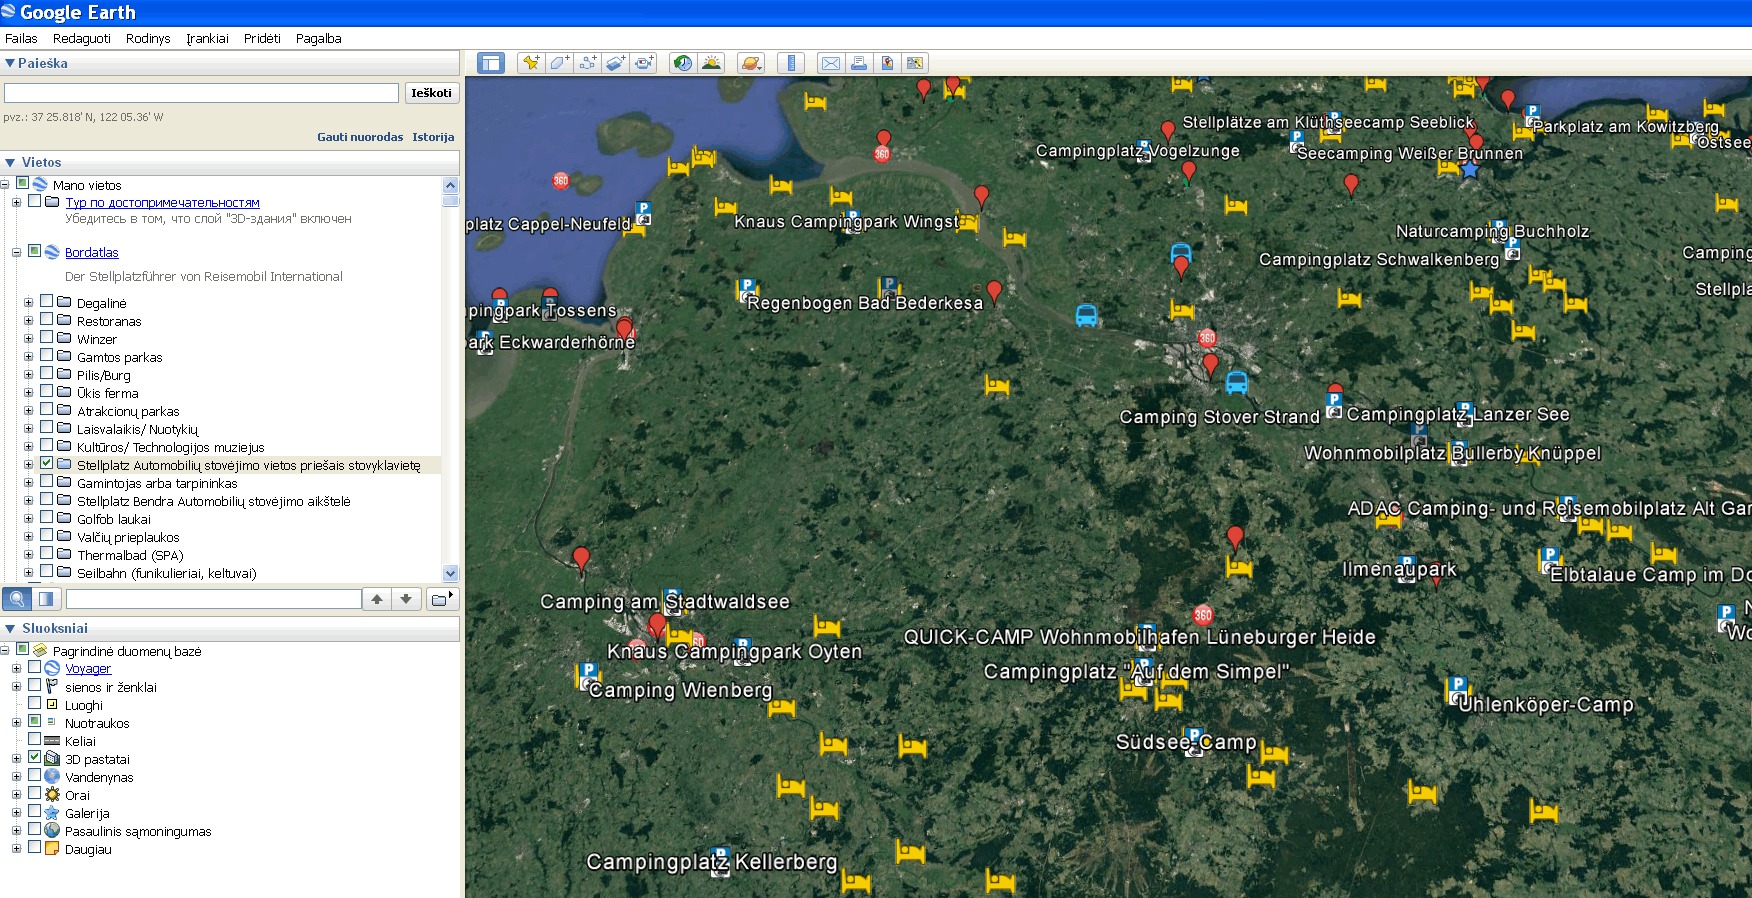The image size is (1752, 898).
Task: Select the Seilbahn (funikulieriai, keltuvai) row
Action: [167, 573]
